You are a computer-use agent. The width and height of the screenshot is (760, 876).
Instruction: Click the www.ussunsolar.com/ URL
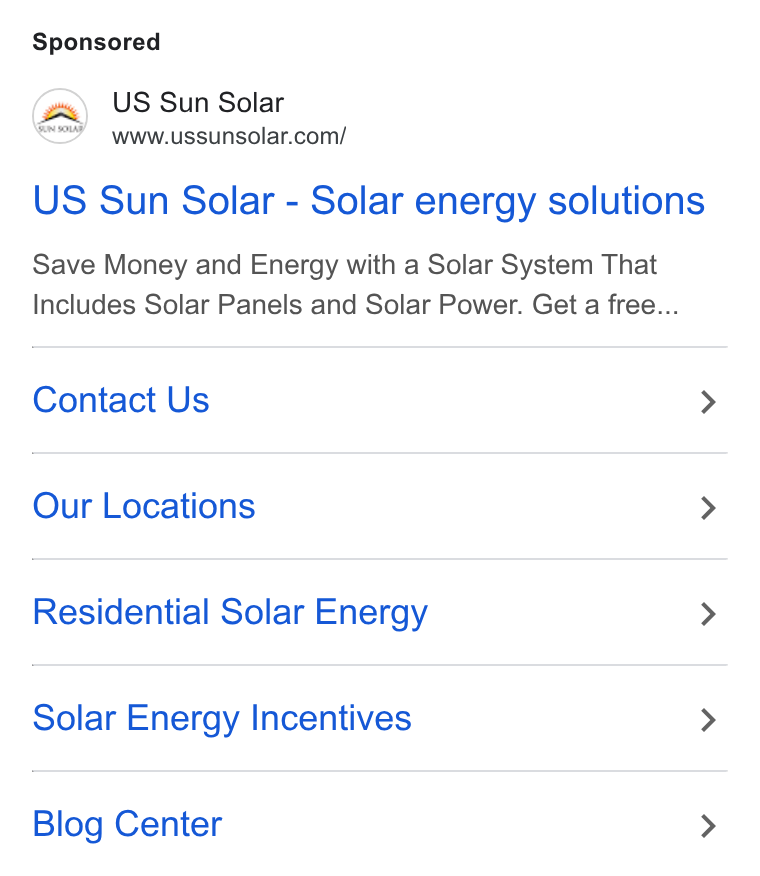coord(229,136)
